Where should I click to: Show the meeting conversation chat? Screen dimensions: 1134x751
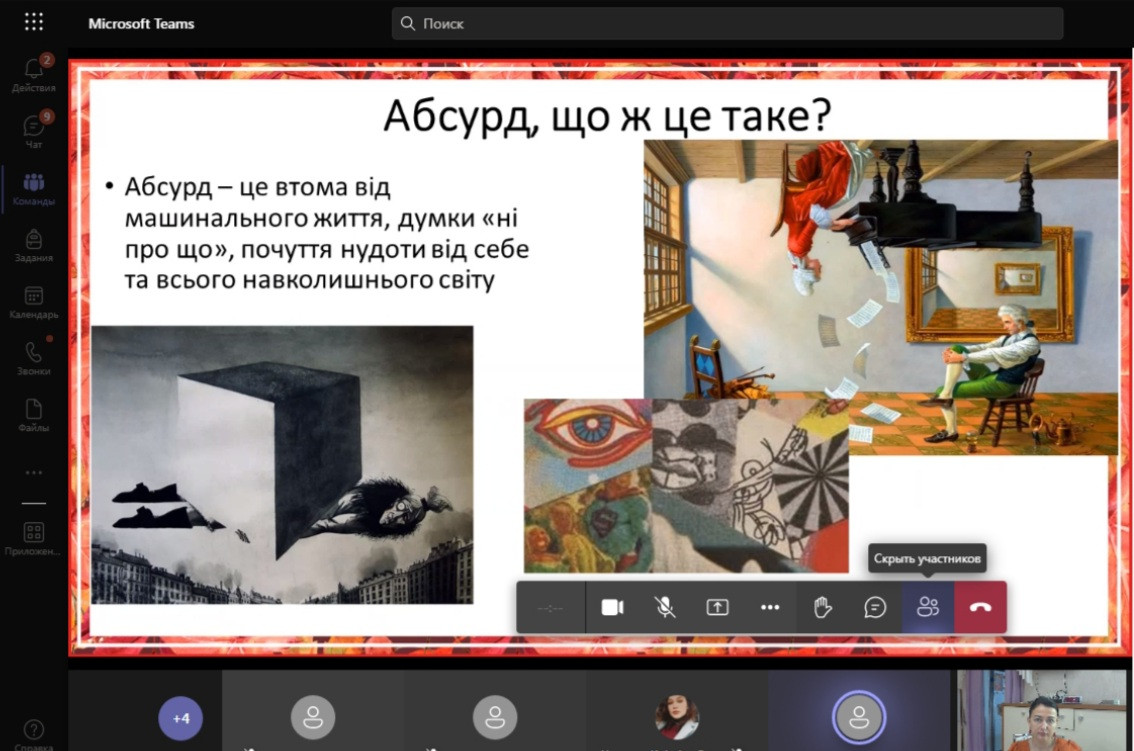(875, 607)
